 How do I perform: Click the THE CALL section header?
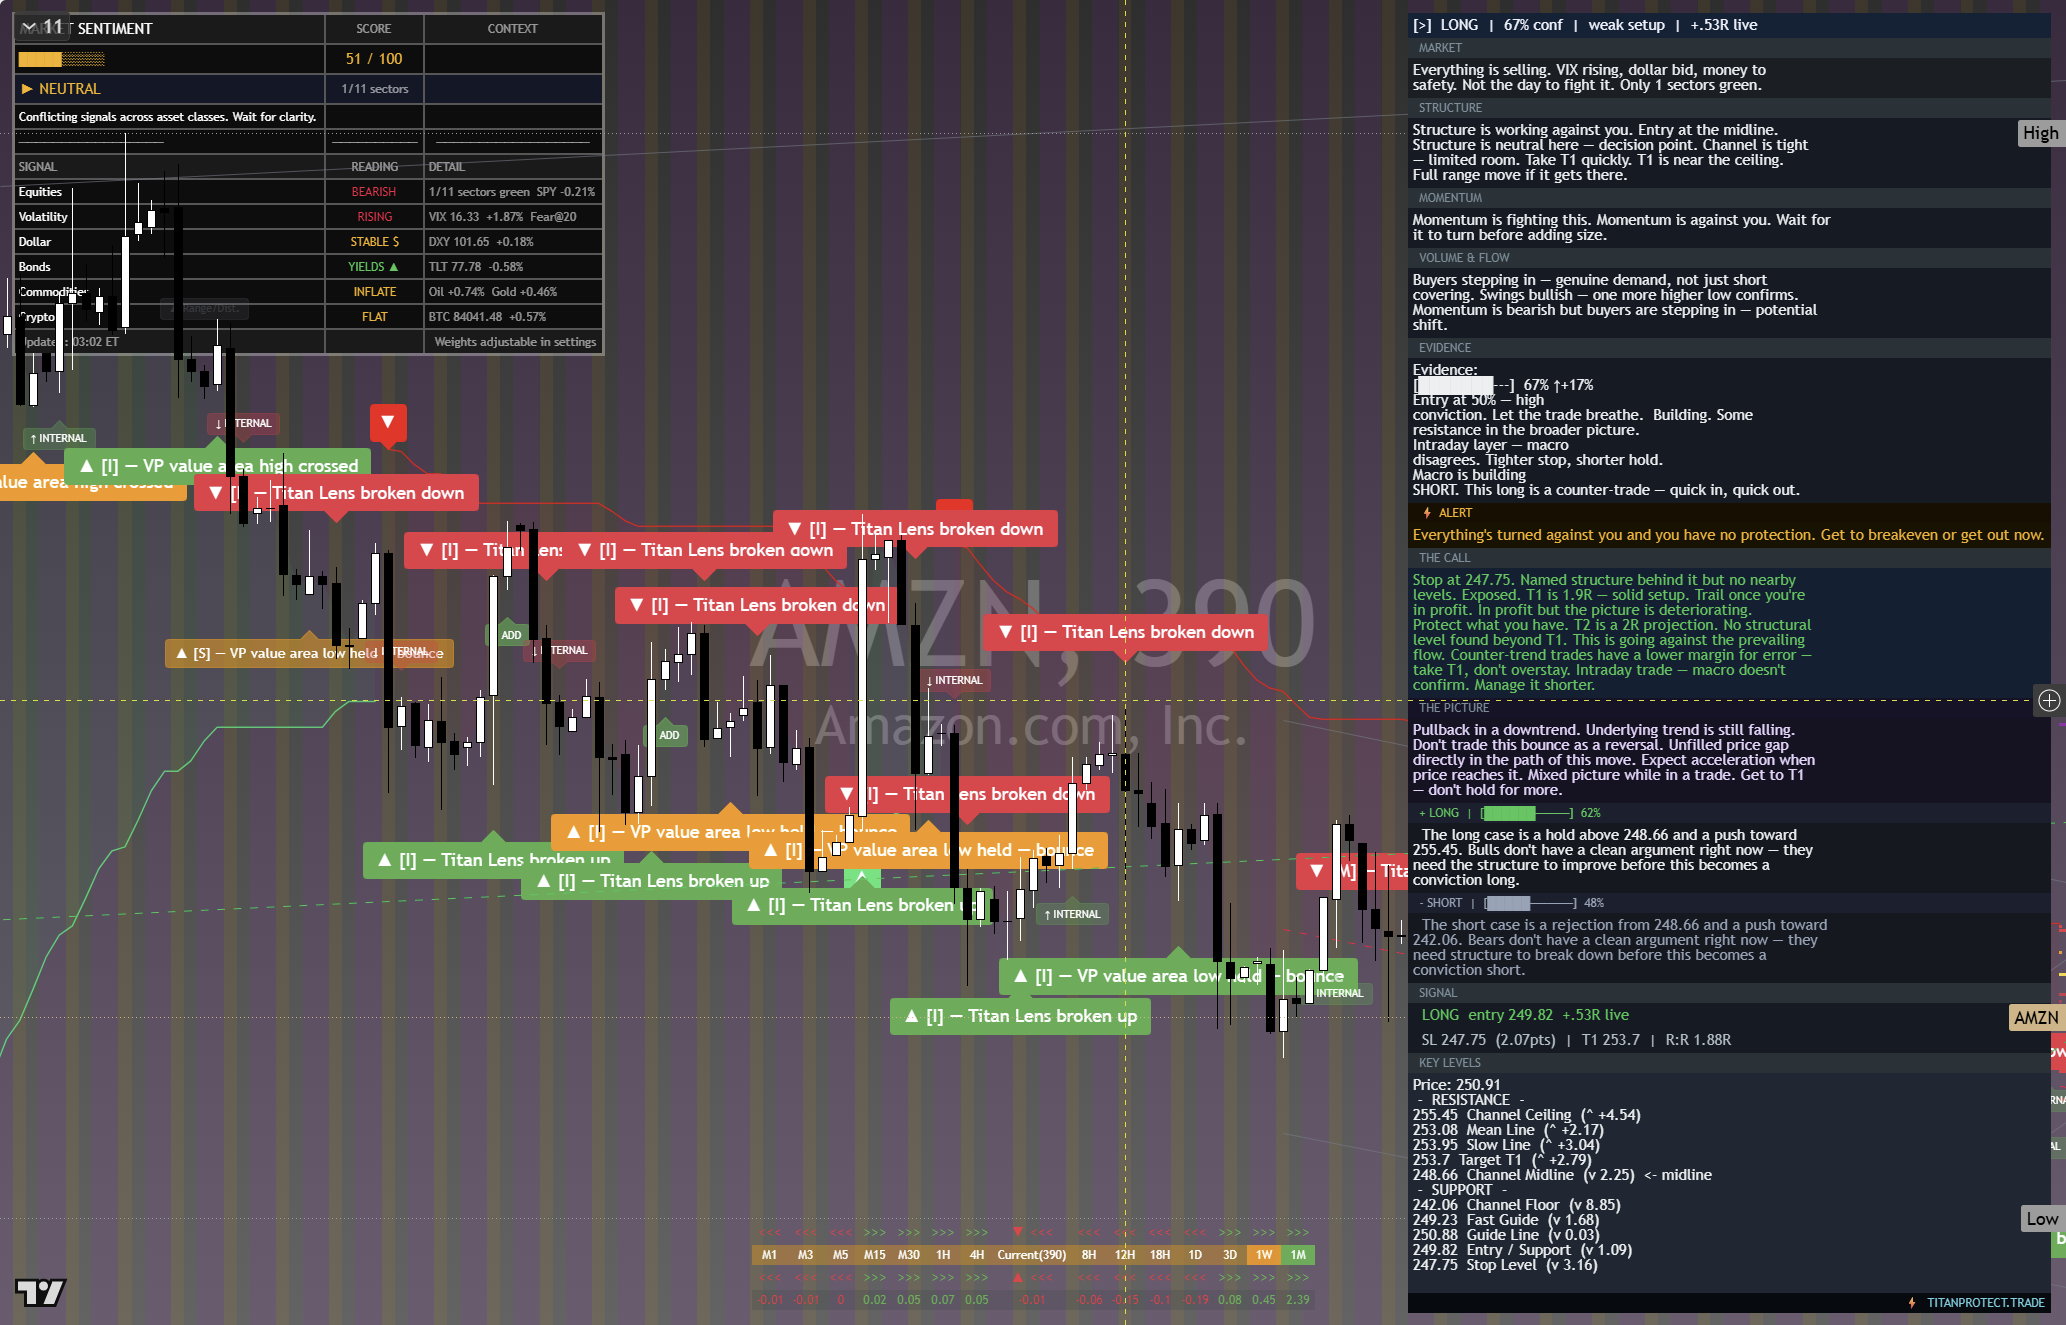pos(1729,558)
